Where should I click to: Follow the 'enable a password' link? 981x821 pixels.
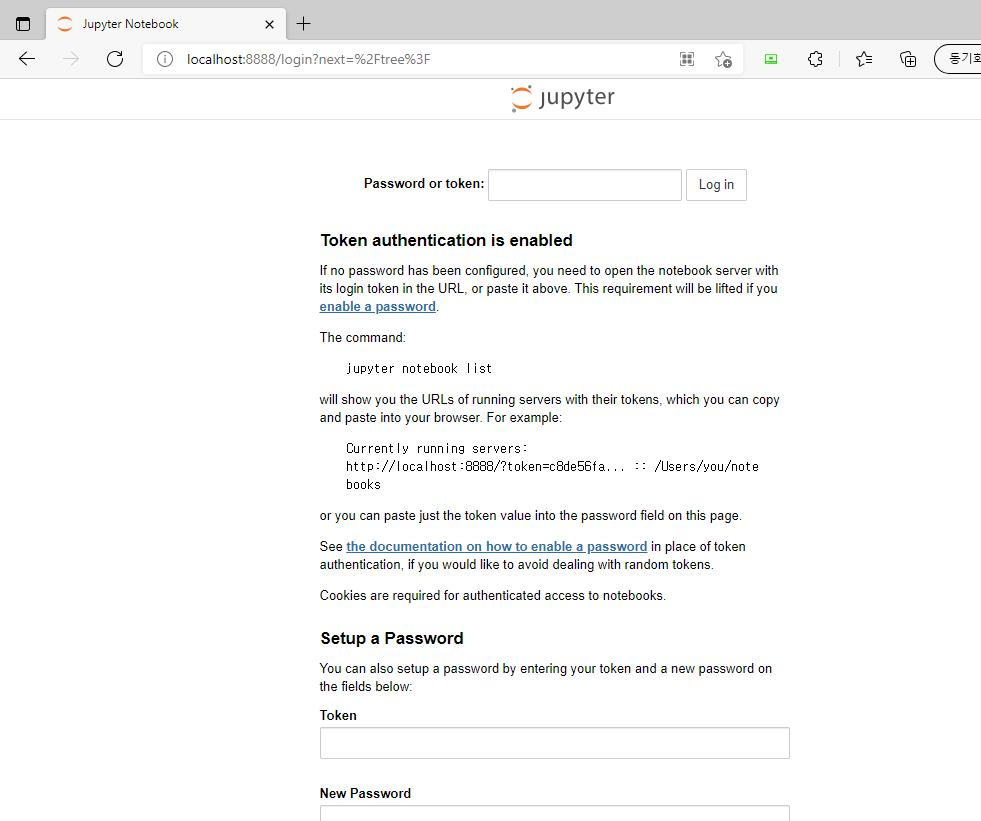pos(377,307)
